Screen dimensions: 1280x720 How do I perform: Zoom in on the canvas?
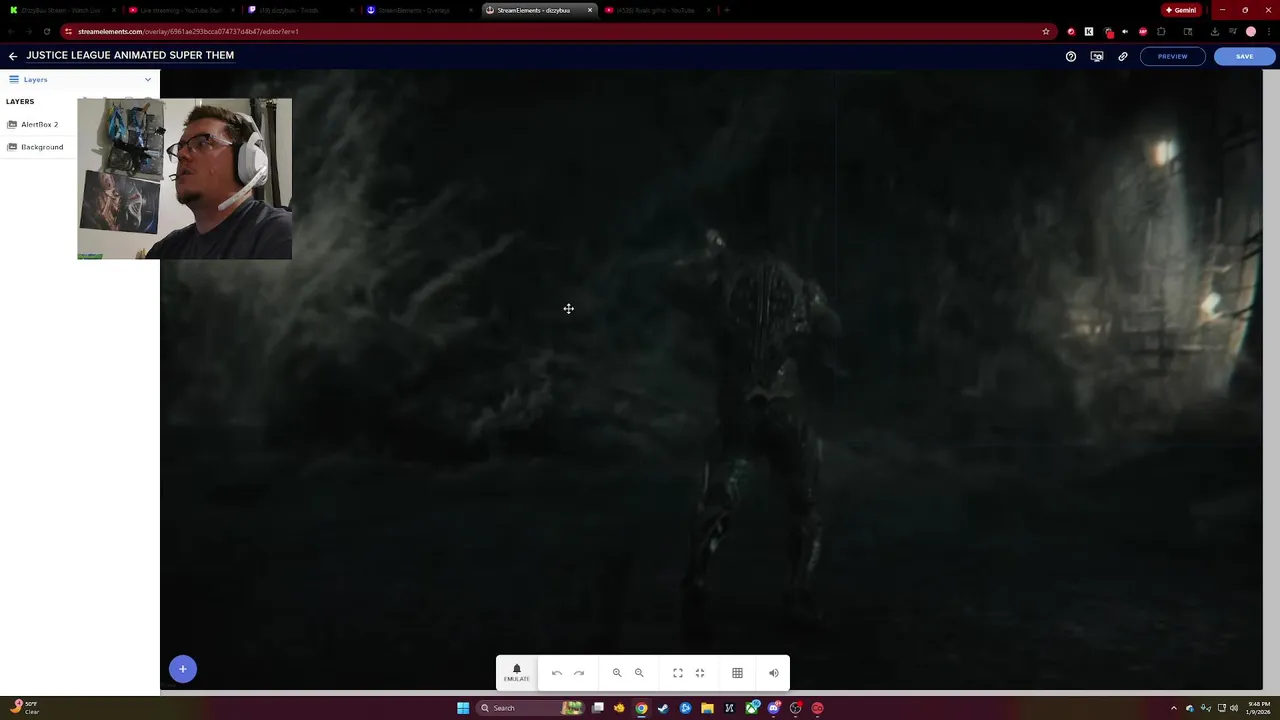(x=617, y=673)
